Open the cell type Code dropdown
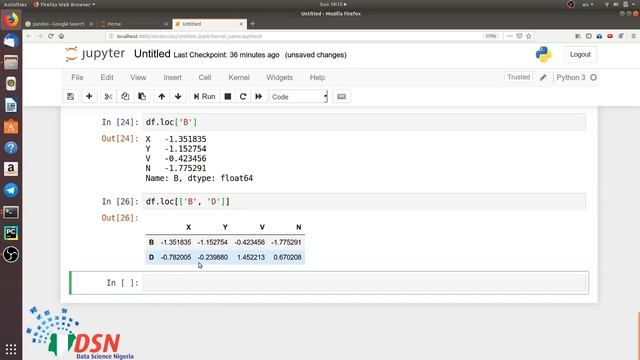Image resolution: width=640 pixels, height=360 pixels. click(298, 97)
